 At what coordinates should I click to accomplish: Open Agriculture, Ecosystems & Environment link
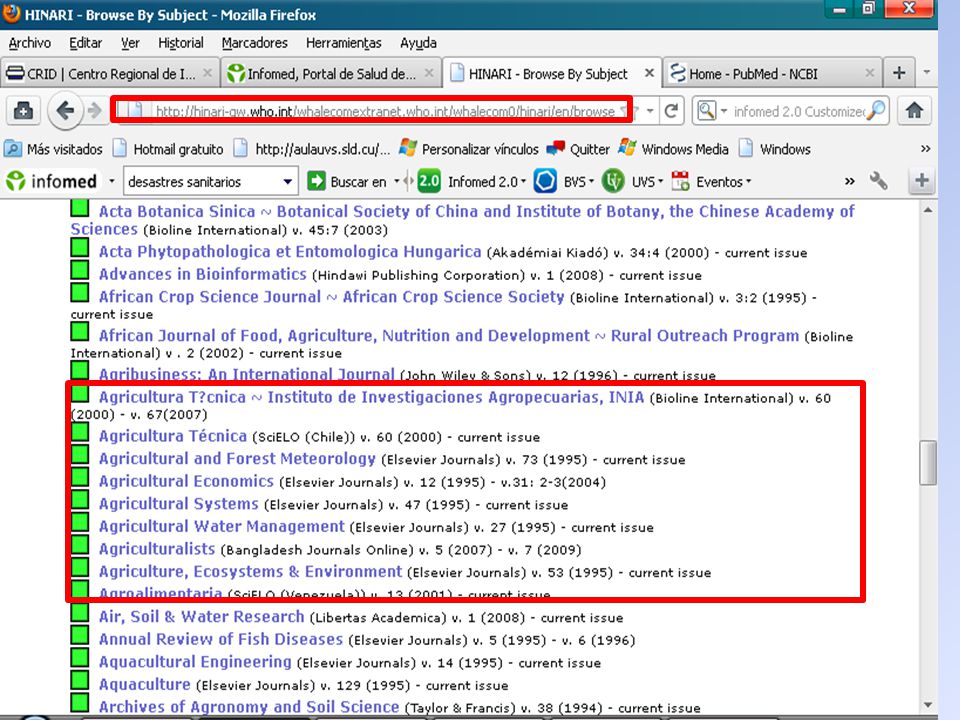pos(250,572)
